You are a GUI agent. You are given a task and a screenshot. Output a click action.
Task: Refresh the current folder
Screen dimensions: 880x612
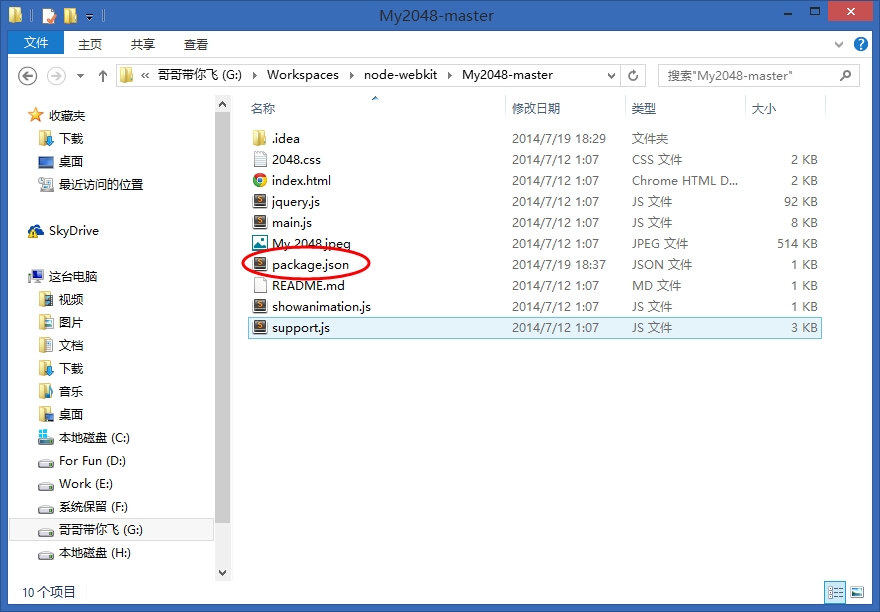tap(633, 75)
